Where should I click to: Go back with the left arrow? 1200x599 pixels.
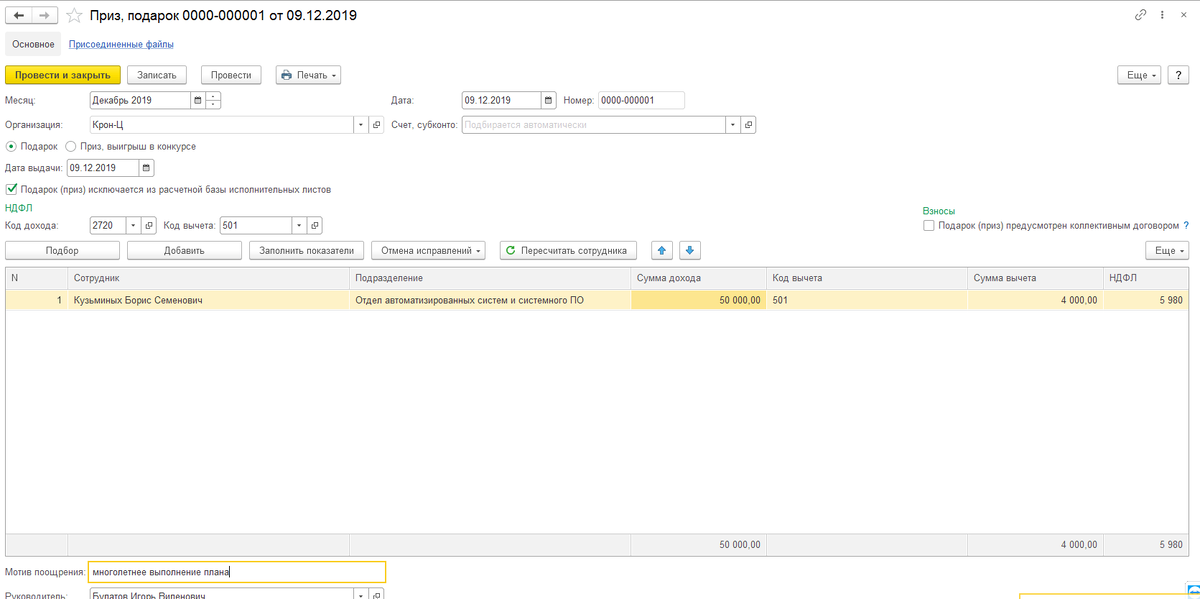(19, 16)
